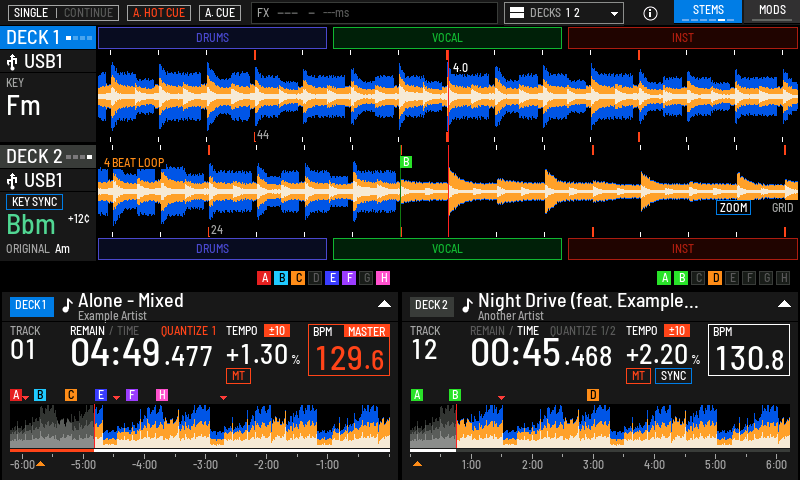
Task: Click Deck 1 blue DECK1 badge
Action: tap(31, 306)
